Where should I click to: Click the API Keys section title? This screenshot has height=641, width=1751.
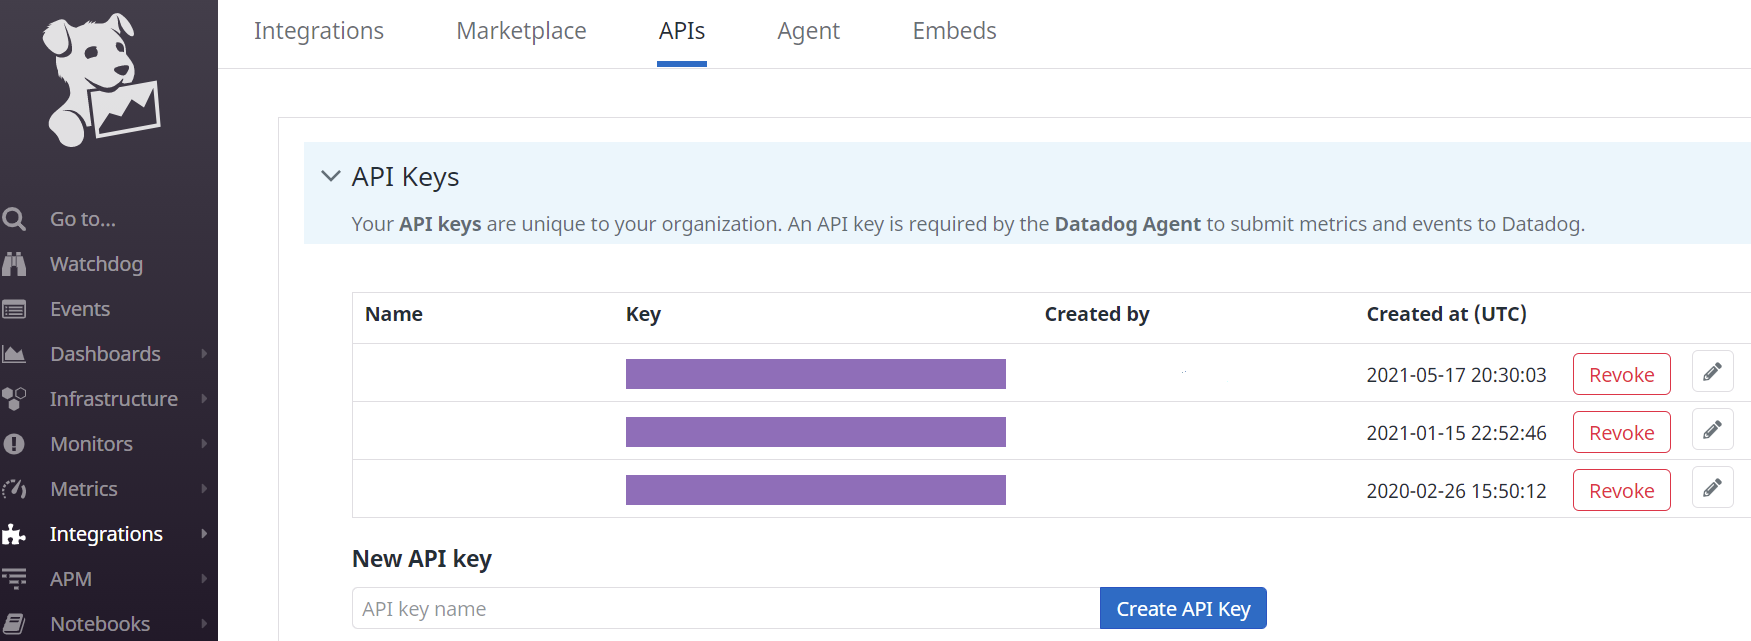[x=405, y=177]
